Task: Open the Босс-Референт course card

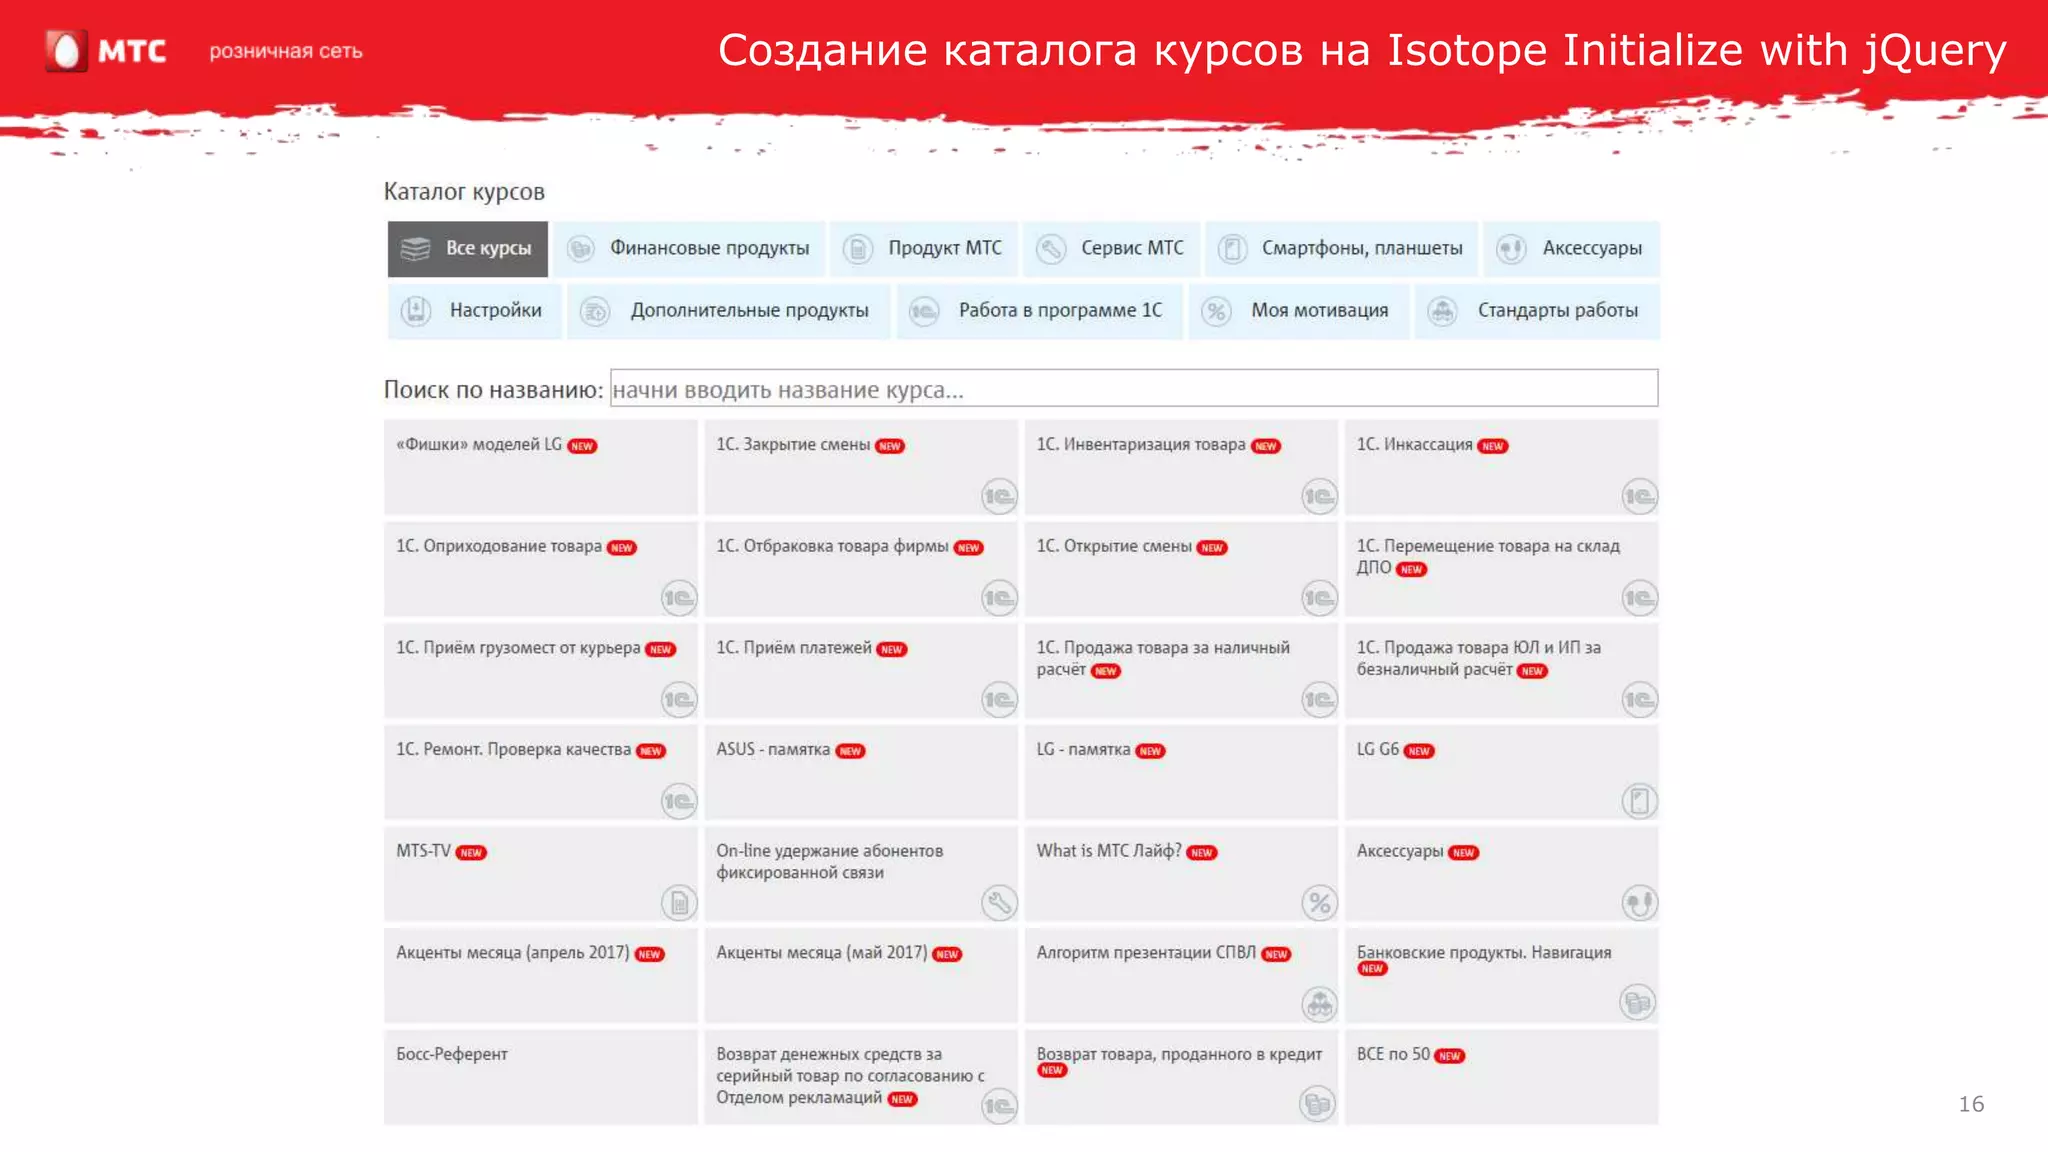Action: click(x=541, y=1077)
